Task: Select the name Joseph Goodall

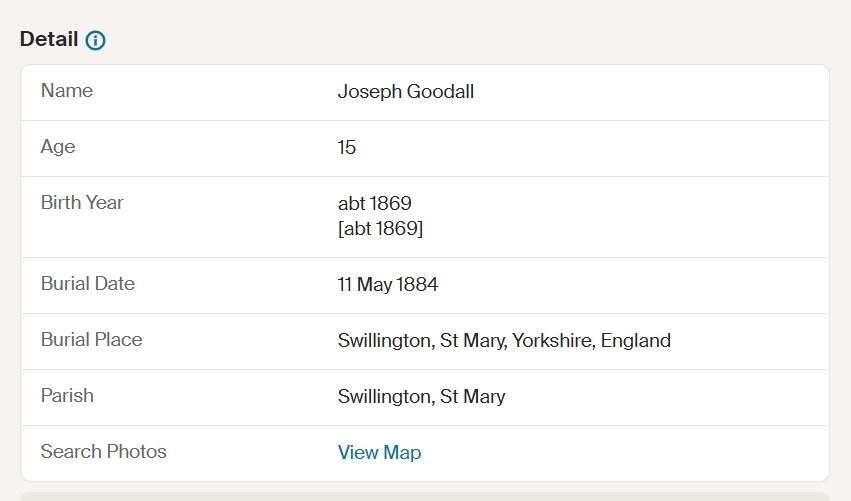Action: (x=405, y=92)
